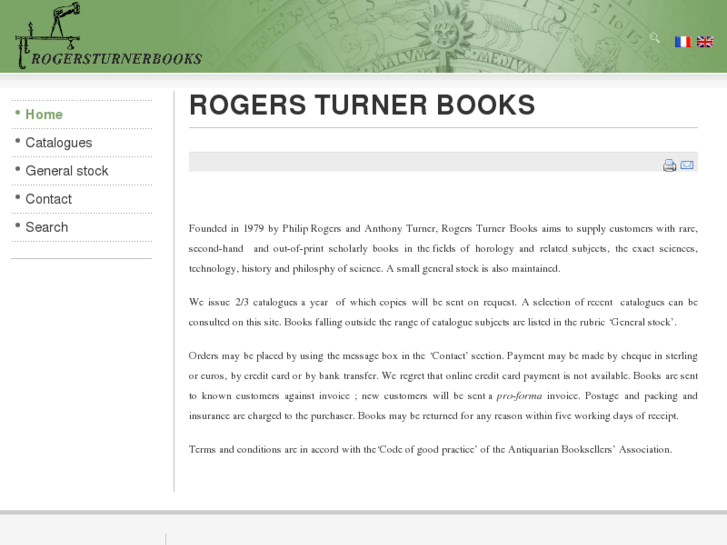Click the italic word 'pro-forma'
The height and width of the screenshot is (545, 727).
519,396
